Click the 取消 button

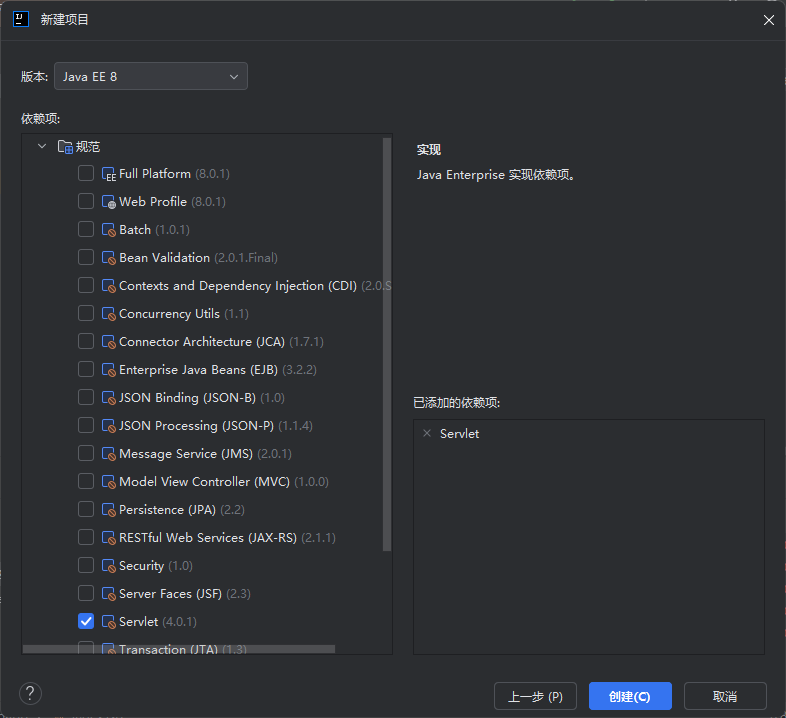pos(725,696)
